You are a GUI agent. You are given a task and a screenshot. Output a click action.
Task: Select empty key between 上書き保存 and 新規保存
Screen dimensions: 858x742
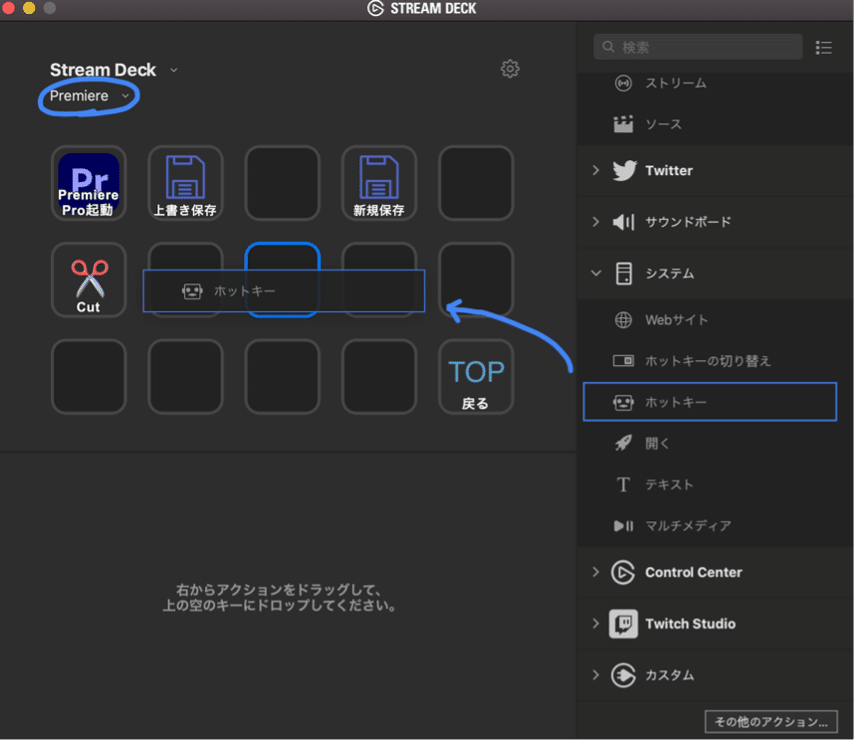(x=282, y=183)
